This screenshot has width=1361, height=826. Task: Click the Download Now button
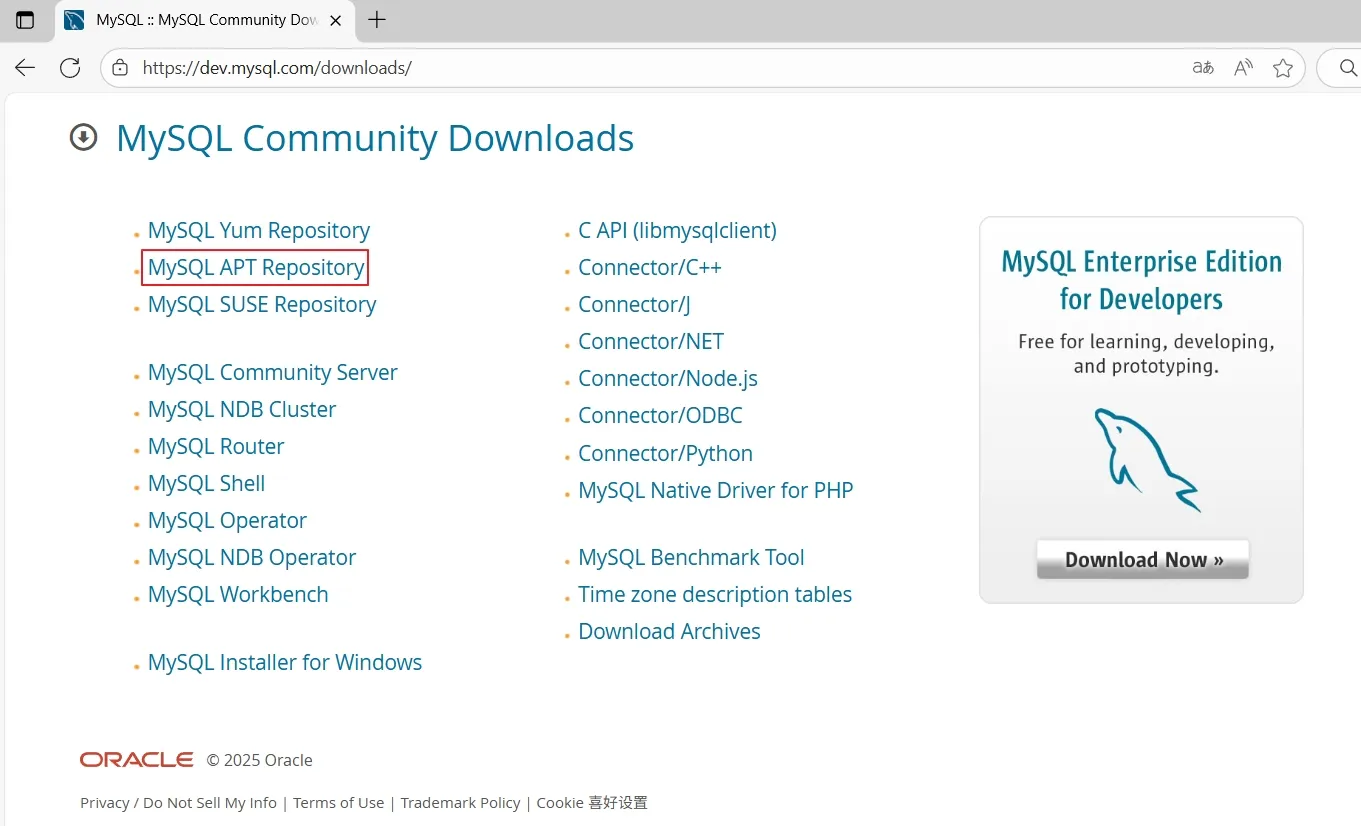coord(1143,560)
